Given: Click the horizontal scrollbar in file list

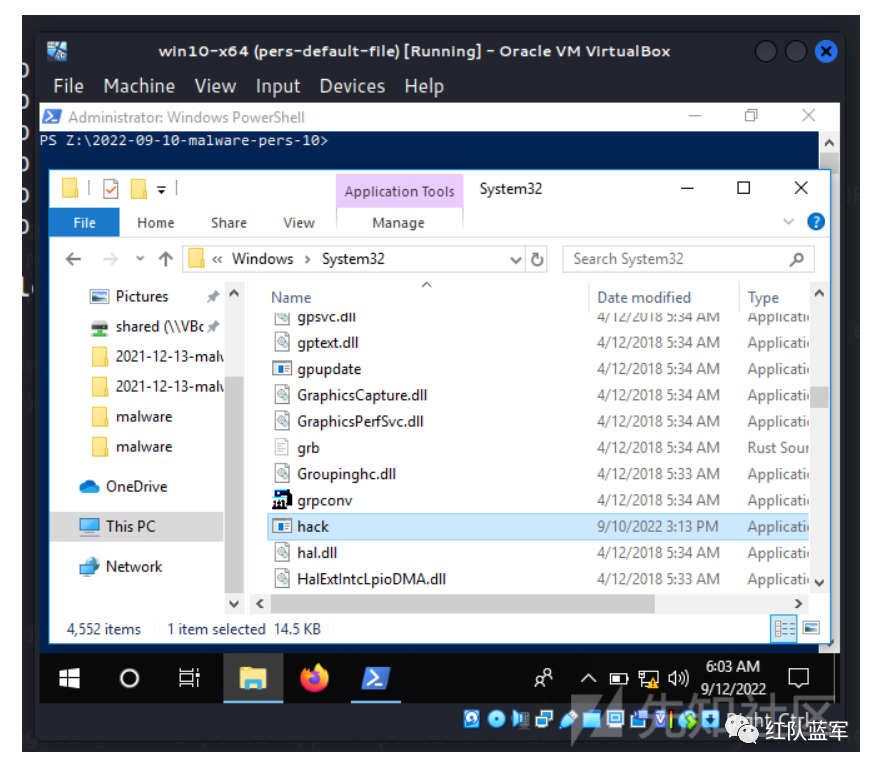Looking at the screenshot, I should pyautogui.click(x=463, y=604).
